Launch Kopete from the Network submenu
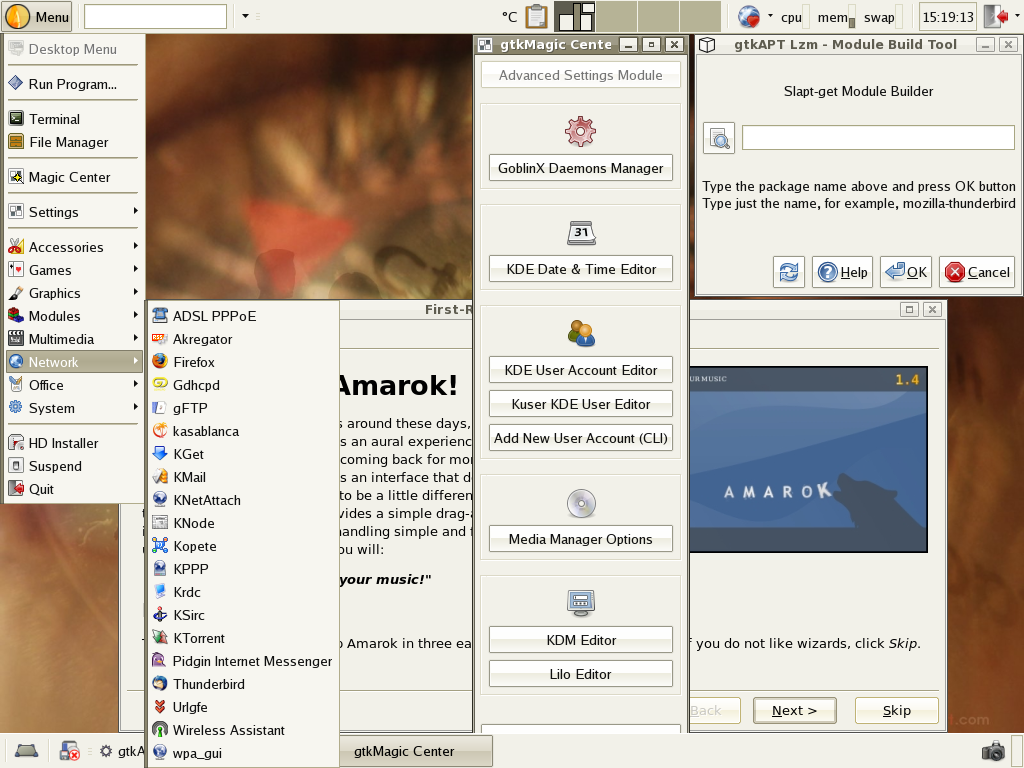The image size is (1024, 768). click(x=243, y=546)
